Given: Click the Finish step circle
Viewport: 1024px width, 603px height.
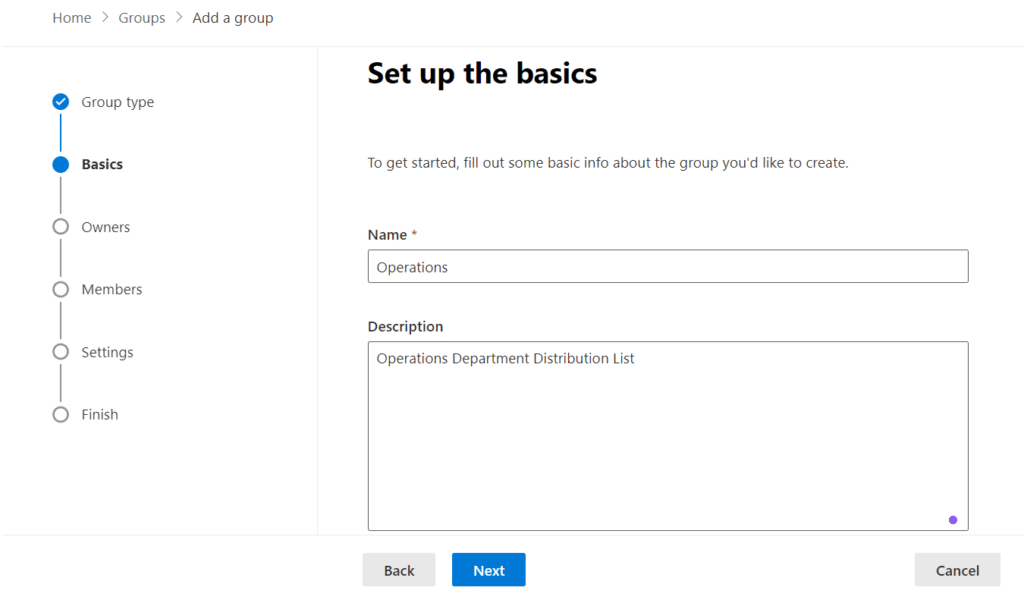Looking at the screenshot, I should 61,415.
